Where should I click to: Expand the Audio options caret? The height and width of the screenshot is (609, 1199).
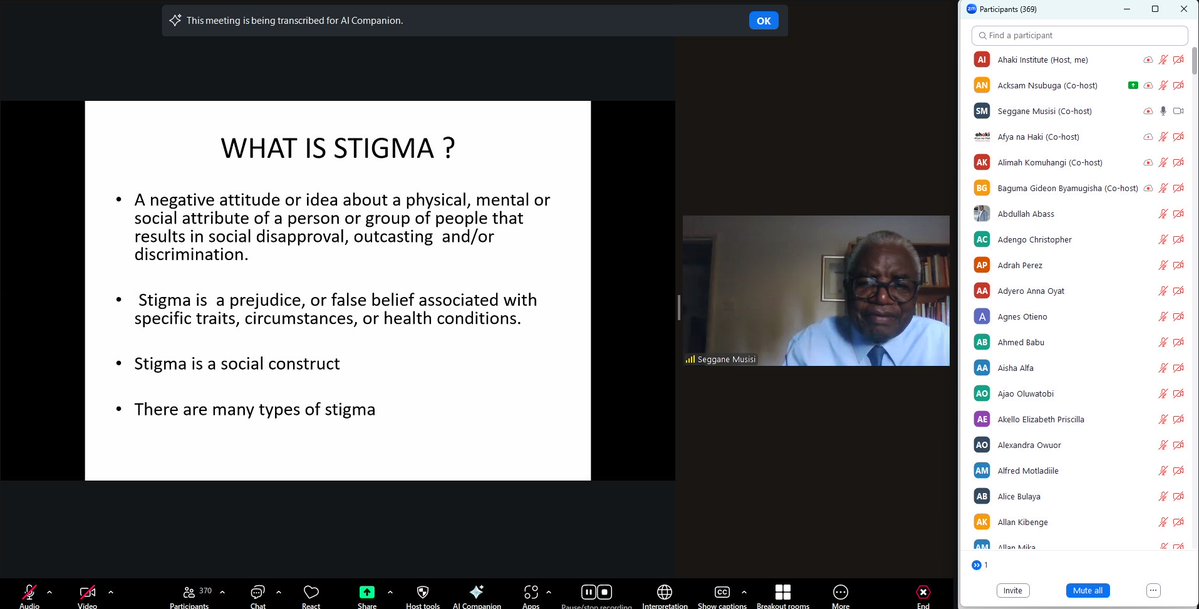(x=50, y=592)
